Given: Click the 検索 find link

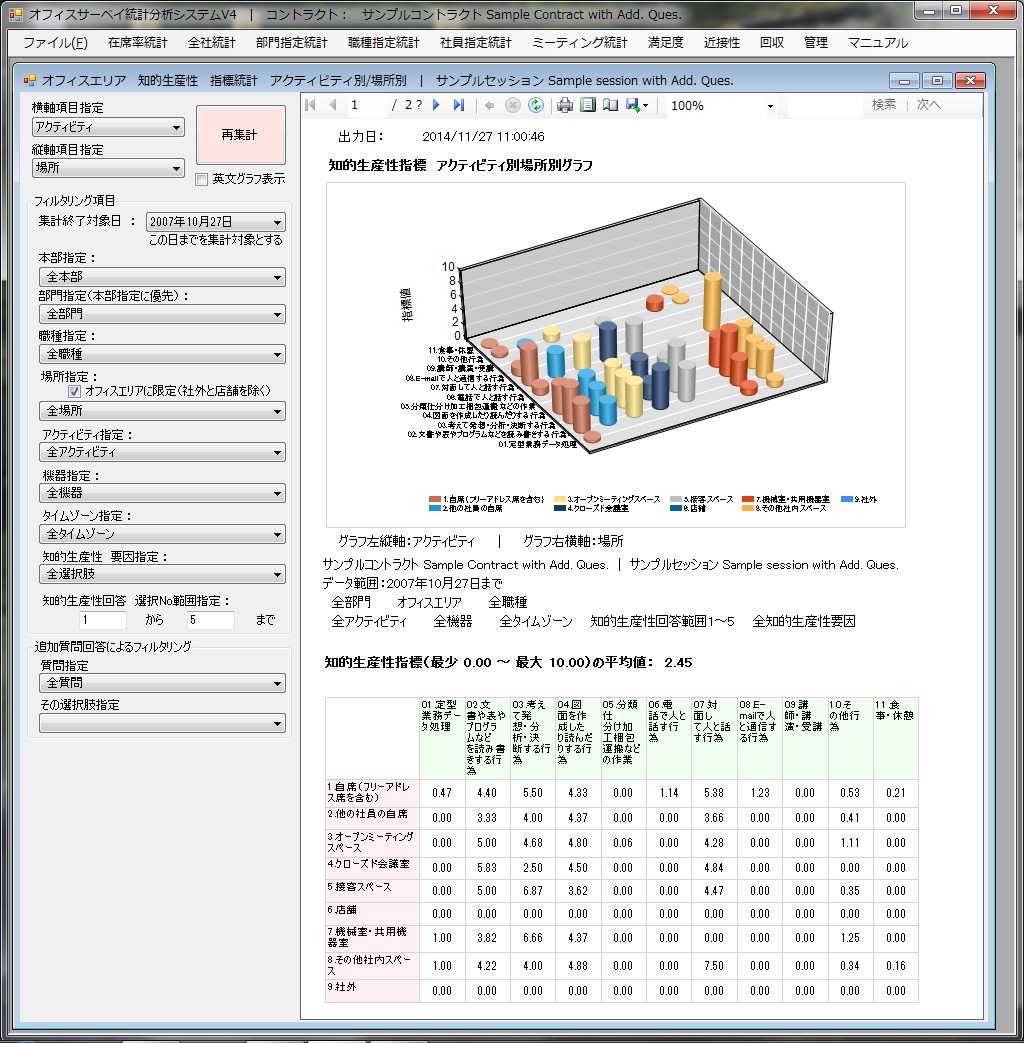Looking at the screenshot, I should pyautogui.click(x=883, y=105).
